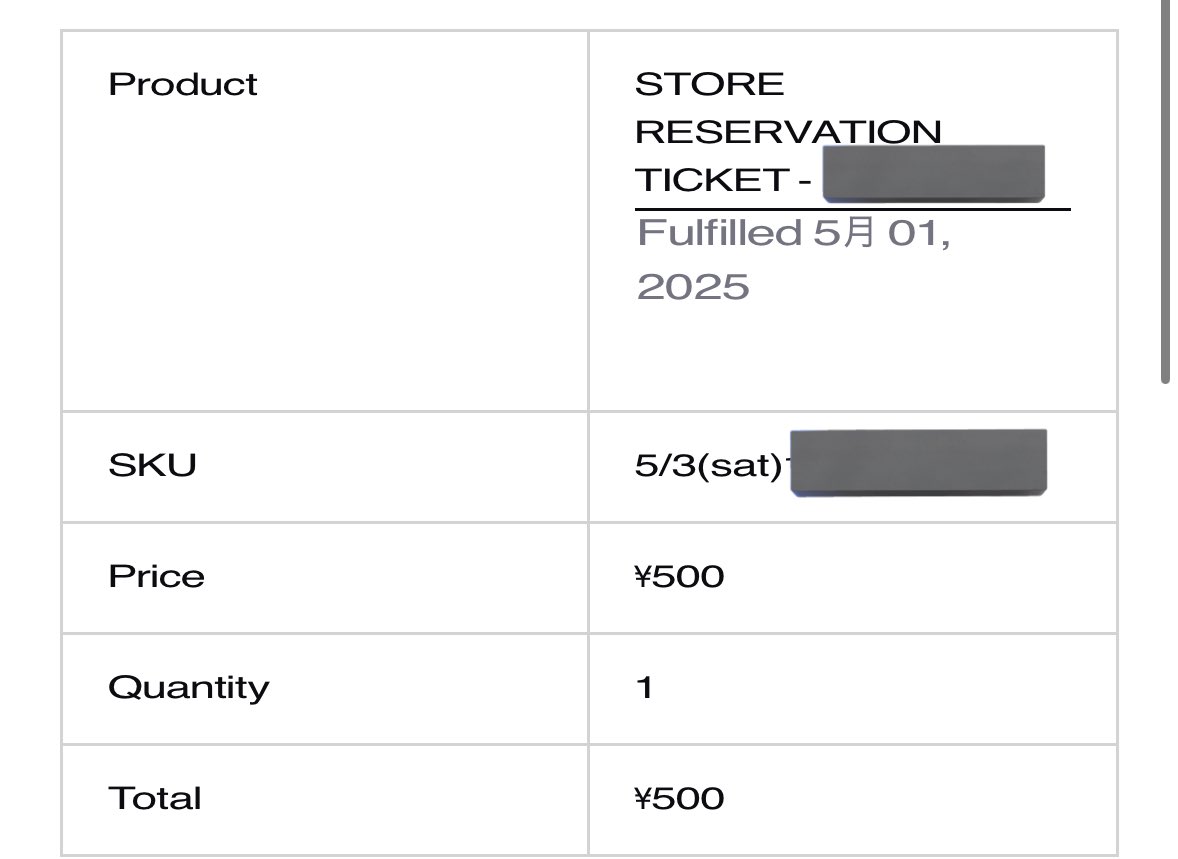This screenshot has width=1178, height=859.
Task: Click the gray redacted box in SKU row
Action: tap(917, 462)
